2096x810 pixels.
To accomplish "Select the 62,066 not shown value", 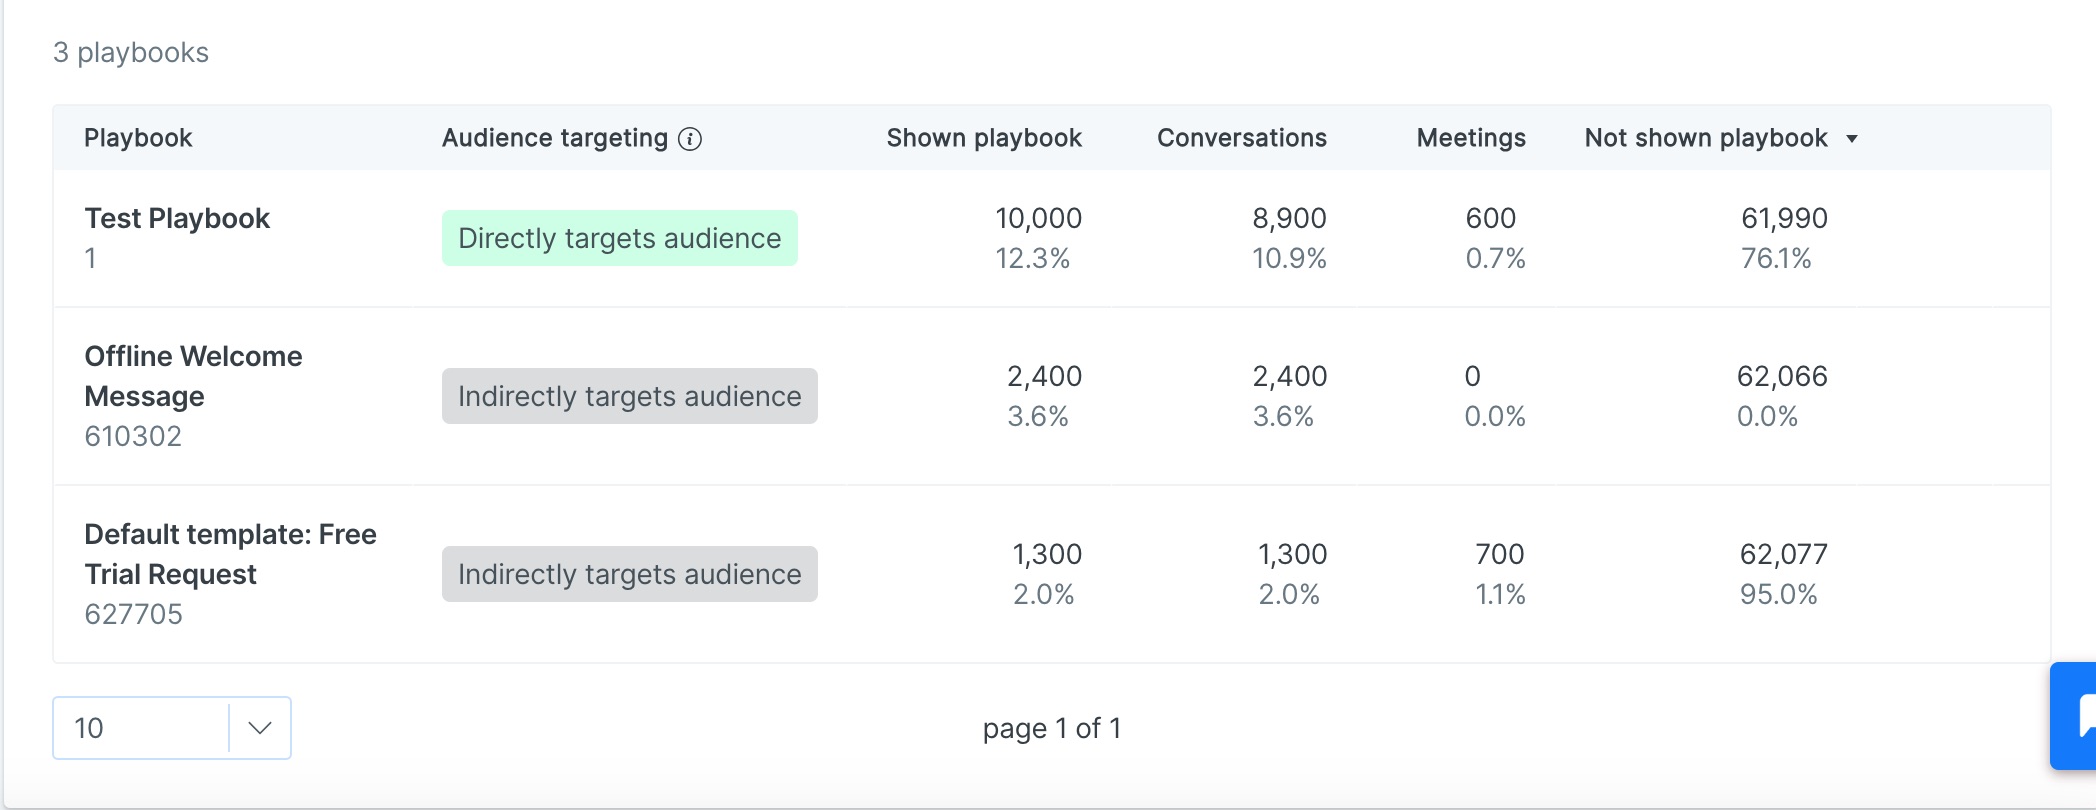I will pos(1782,376).
